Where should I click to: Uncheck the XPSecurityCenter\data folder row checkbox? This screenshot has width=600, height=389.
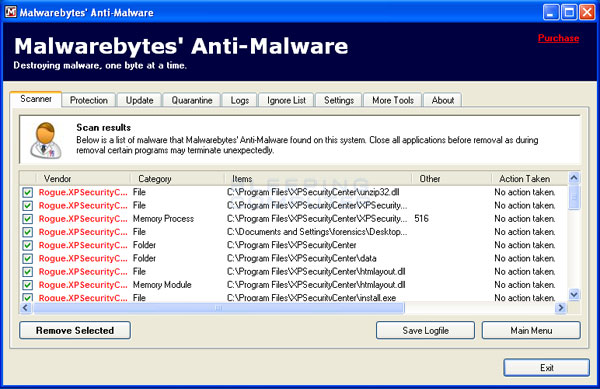(x=28, y=259)
